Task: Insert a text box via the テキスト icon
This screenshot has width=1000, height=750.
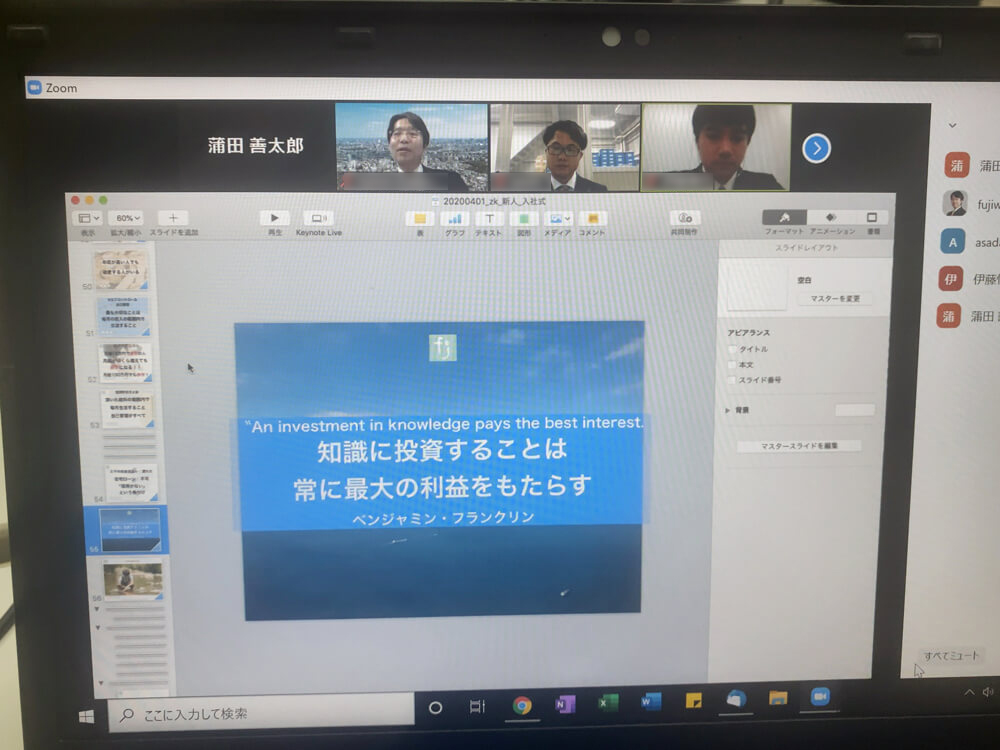Action: tap(489, 218)
